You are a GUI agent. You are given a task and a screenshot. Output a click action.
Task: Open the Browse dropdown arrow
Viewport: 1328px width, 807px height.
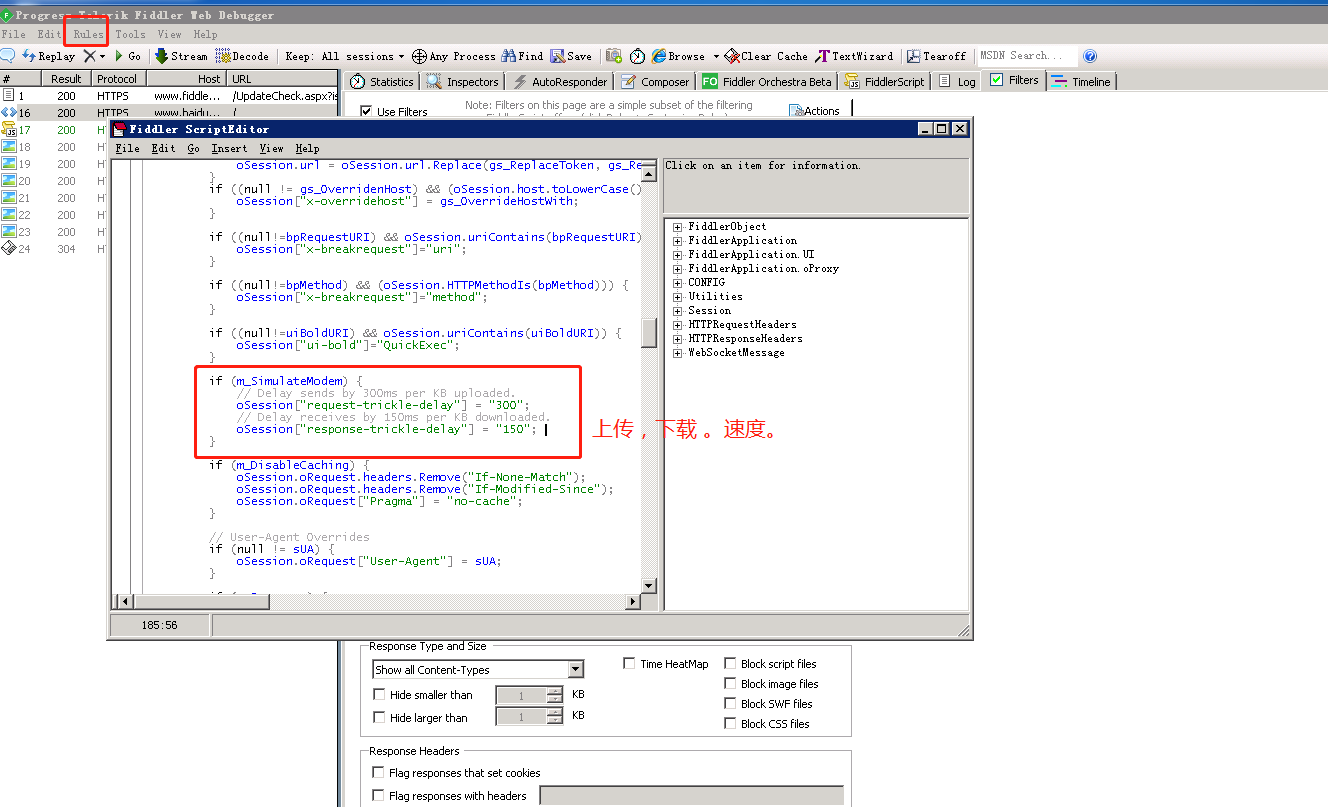(x=716, y=57)
